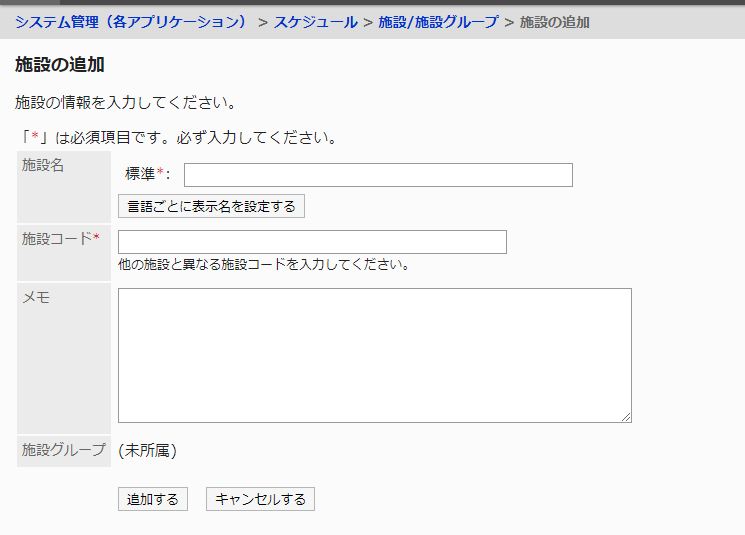This screenshot has height=535, width=745.
Task: Select the 施設コード row label
Action: point(60,238)
